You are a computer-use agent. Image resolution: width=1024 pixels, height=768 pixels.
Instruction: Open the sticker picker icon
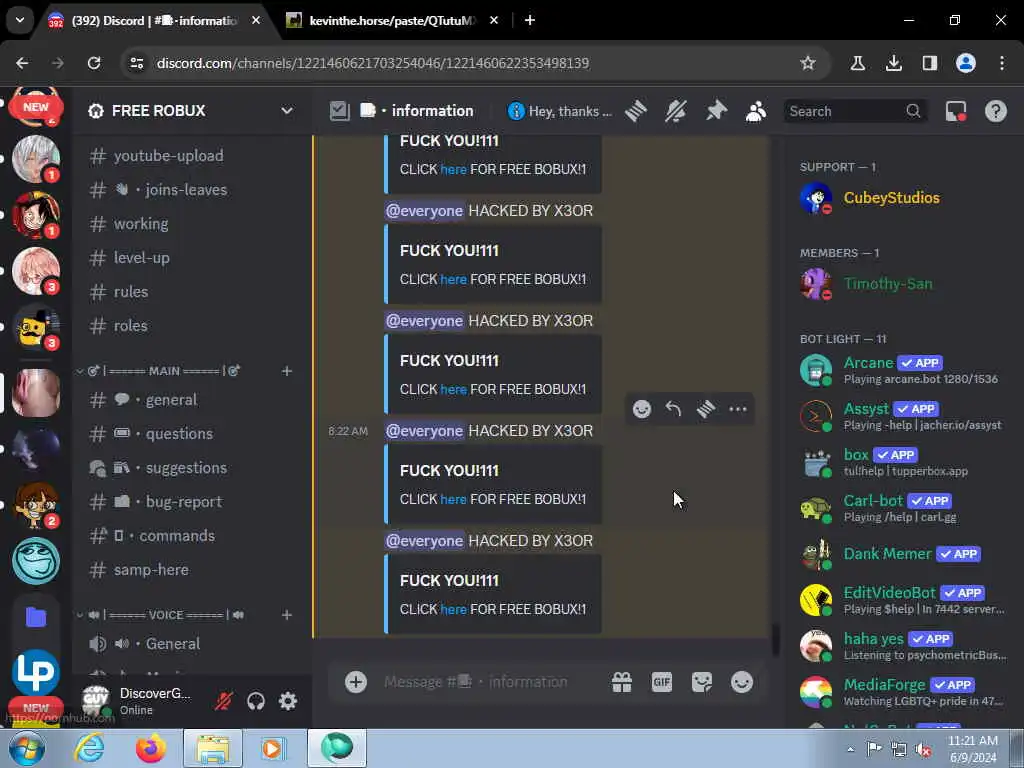click(702, 682)
